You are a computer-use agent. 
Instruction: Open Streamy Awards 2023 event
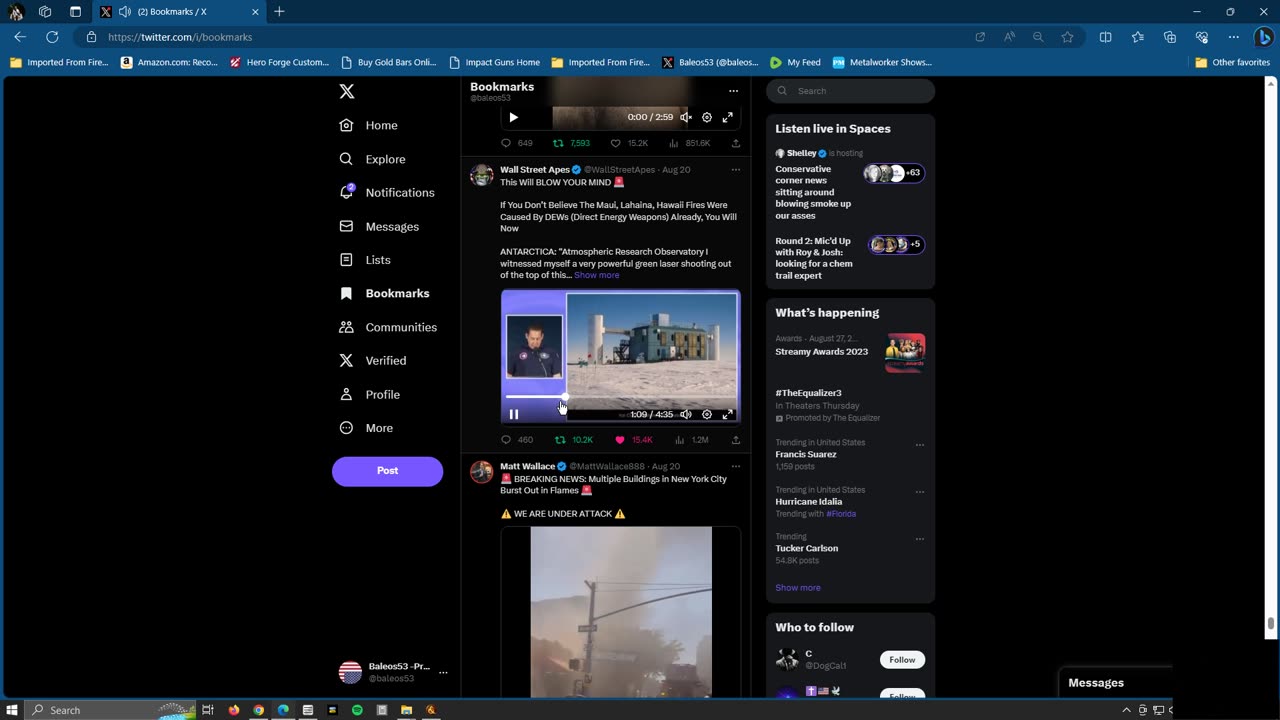click(850, 352)
